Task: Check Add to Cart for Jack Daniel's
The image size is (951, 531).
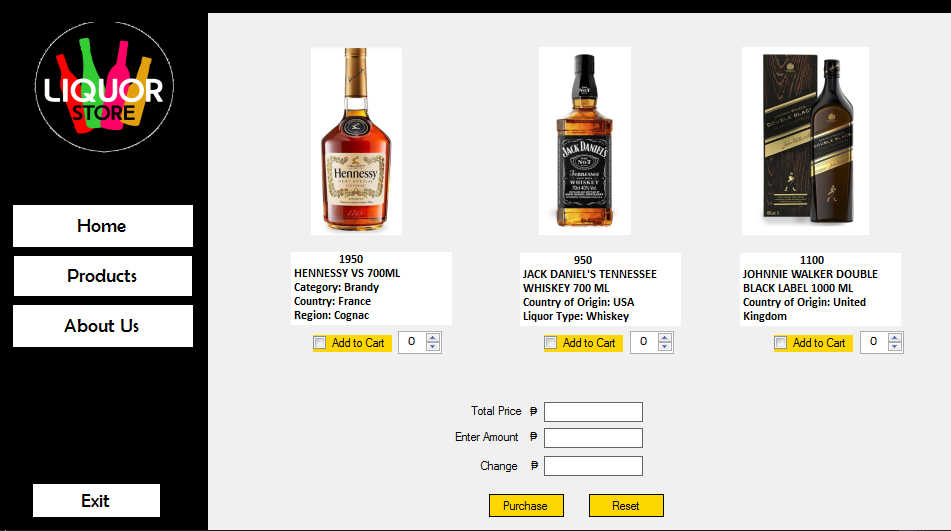Action: click(x=551, y=343)
